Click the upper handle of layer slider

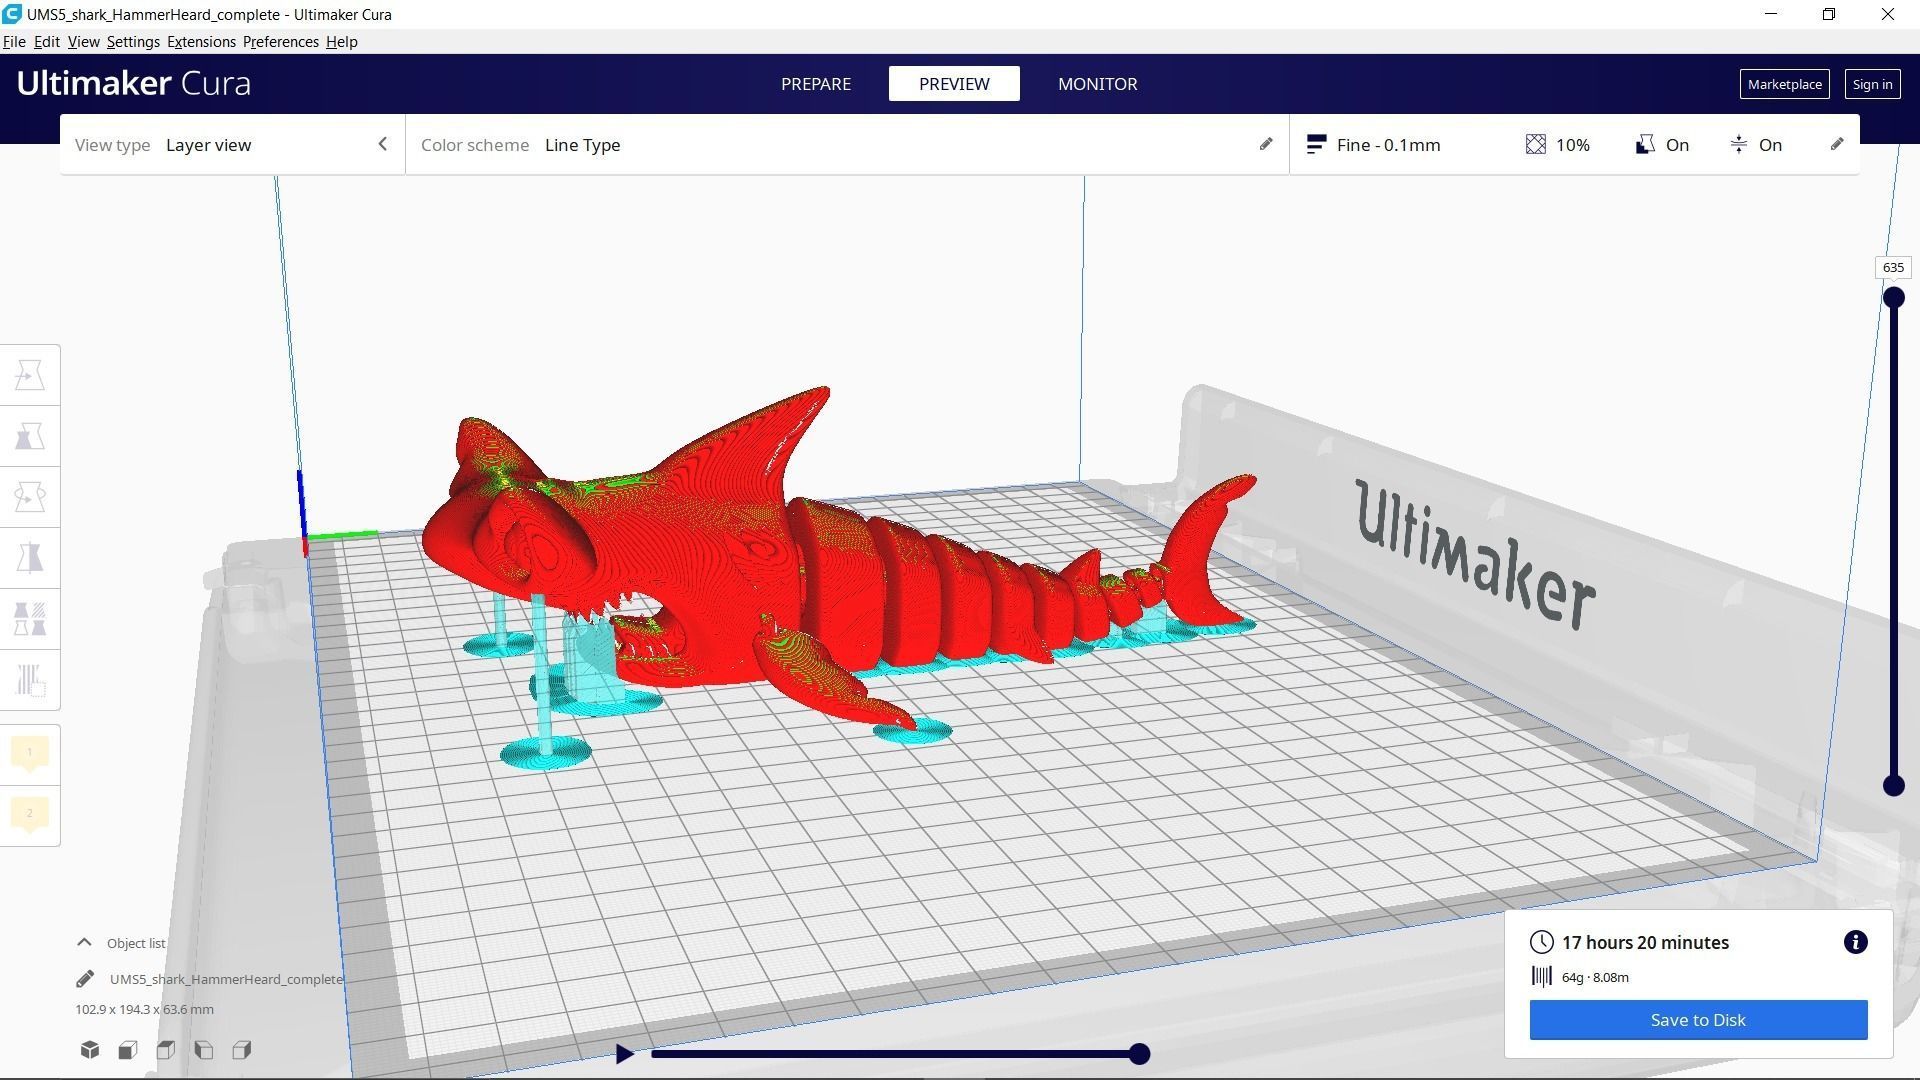(x=1893, y=297)
